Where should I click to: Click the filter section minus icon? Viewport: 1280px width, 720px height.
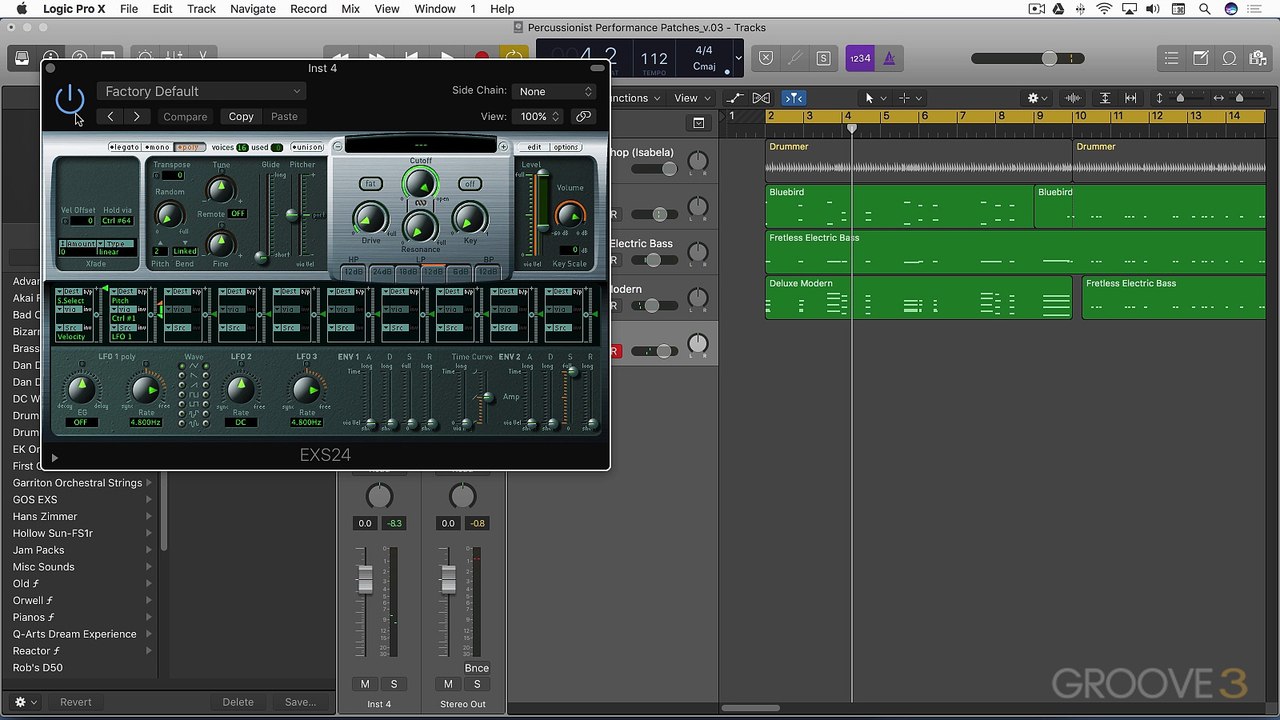[x=337, y=147]
